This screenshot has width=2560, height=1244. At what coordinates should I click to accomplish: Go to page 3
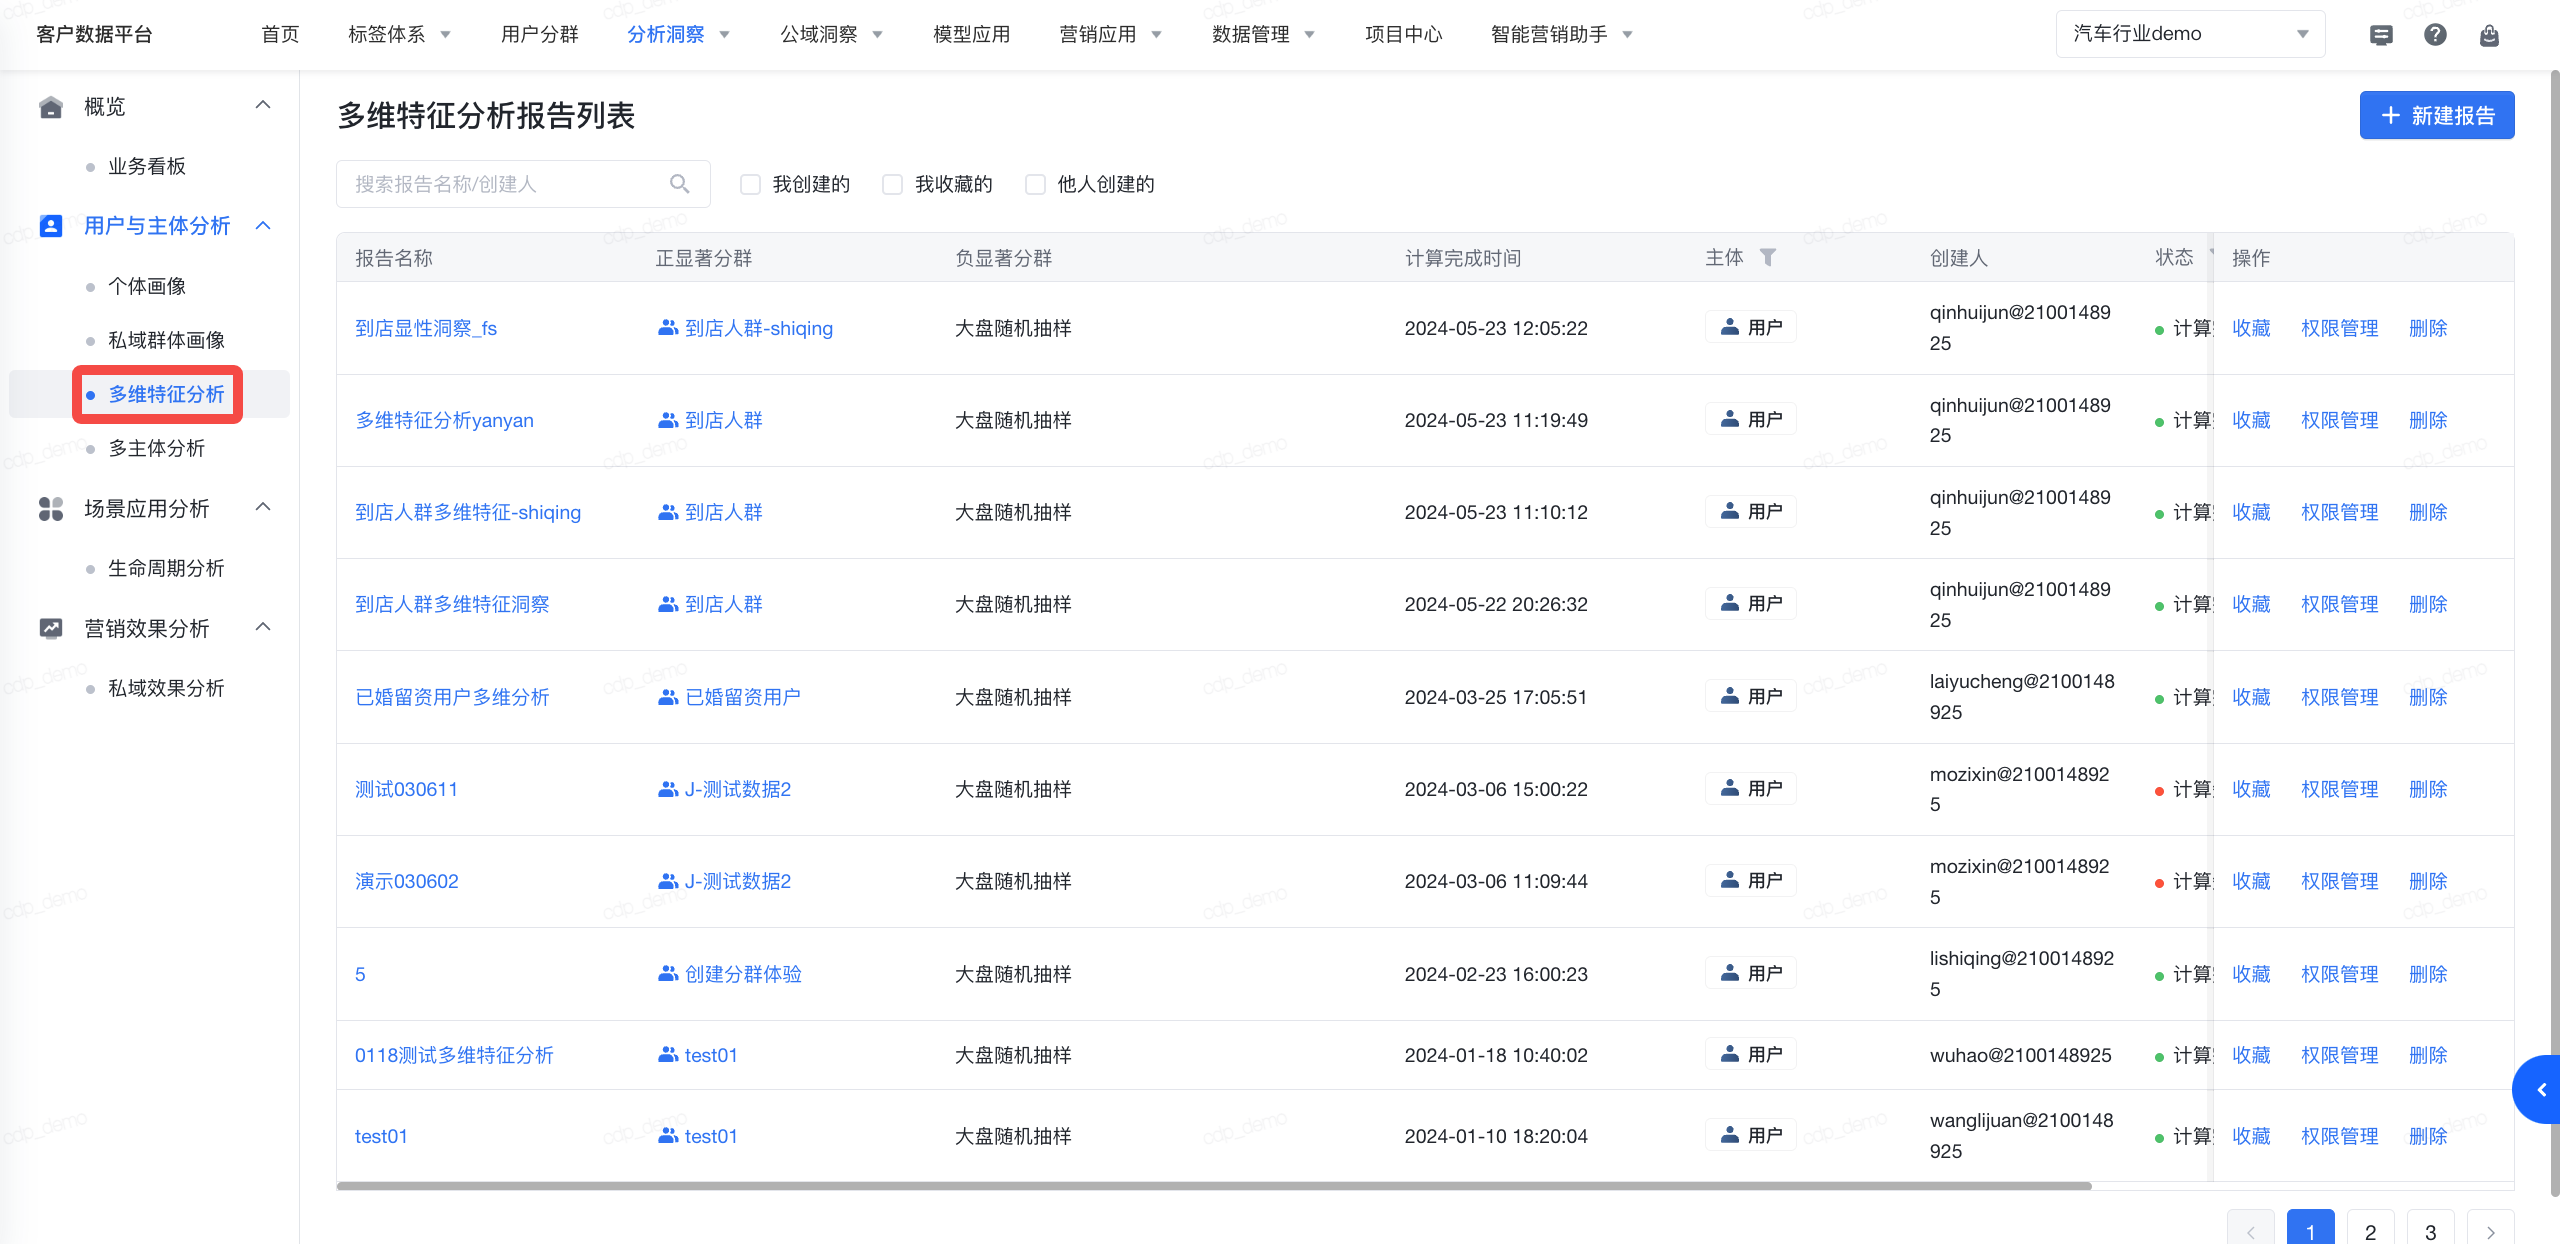(2431, 1230)
